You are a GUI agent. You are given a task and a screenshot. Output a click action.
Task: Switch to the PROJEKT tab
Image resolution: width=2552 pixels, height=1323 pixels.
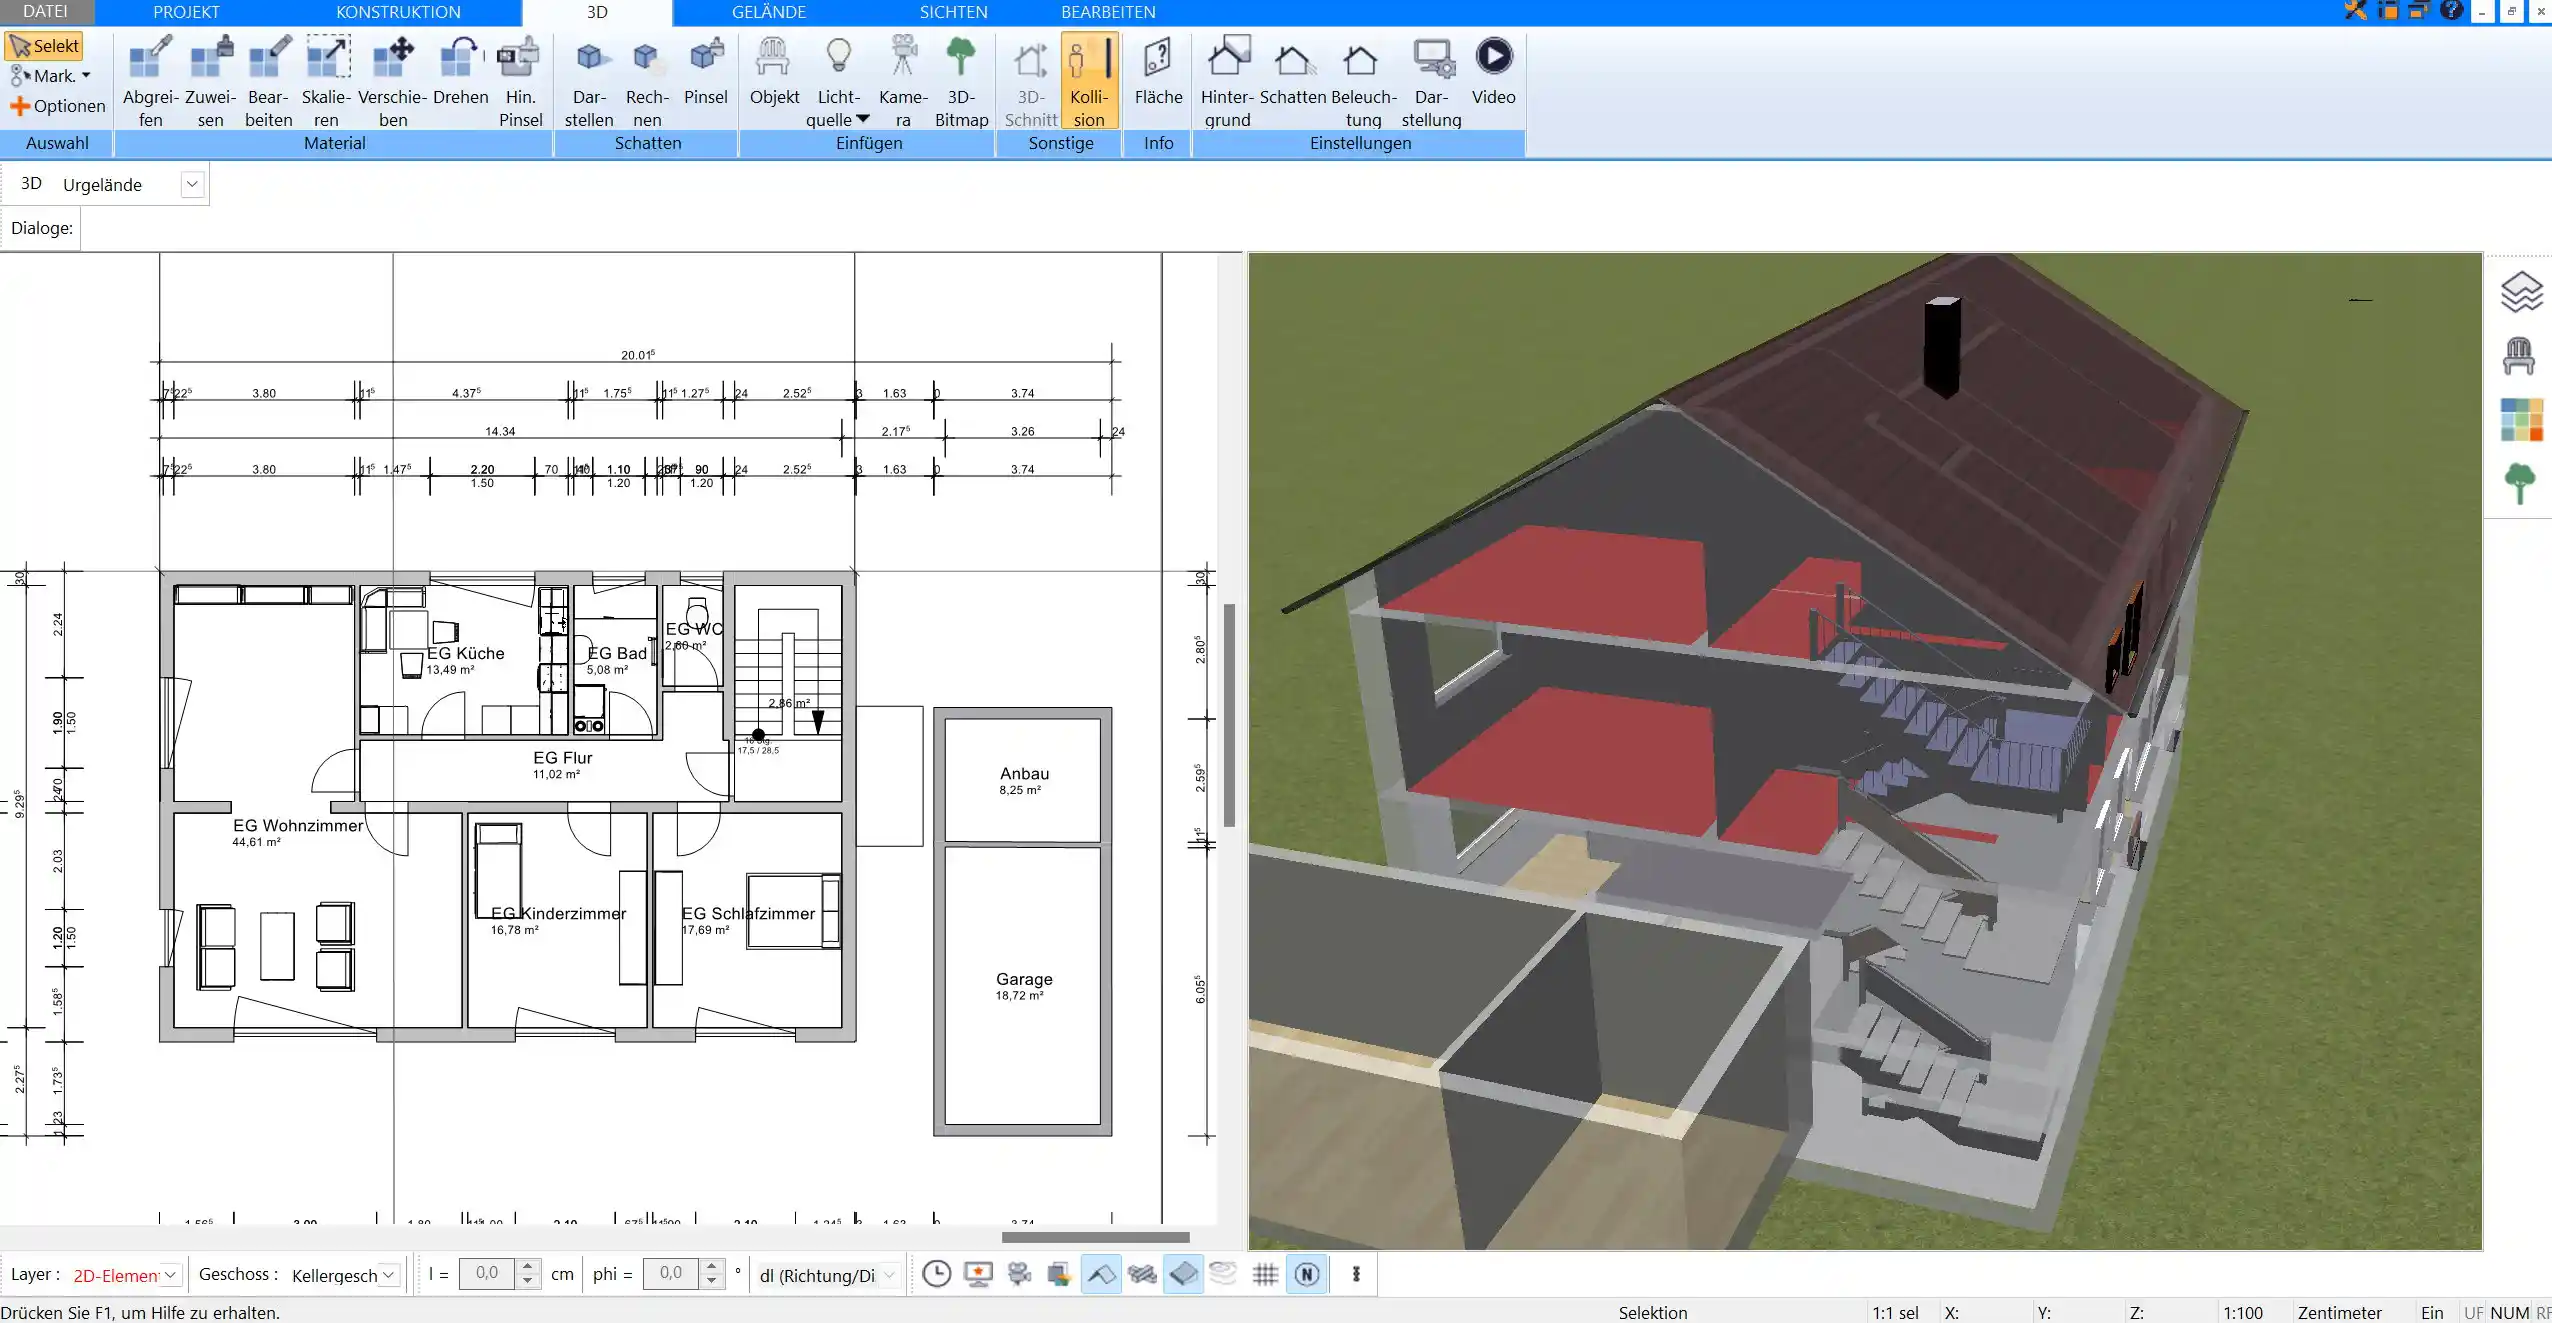tap(186, 12)
